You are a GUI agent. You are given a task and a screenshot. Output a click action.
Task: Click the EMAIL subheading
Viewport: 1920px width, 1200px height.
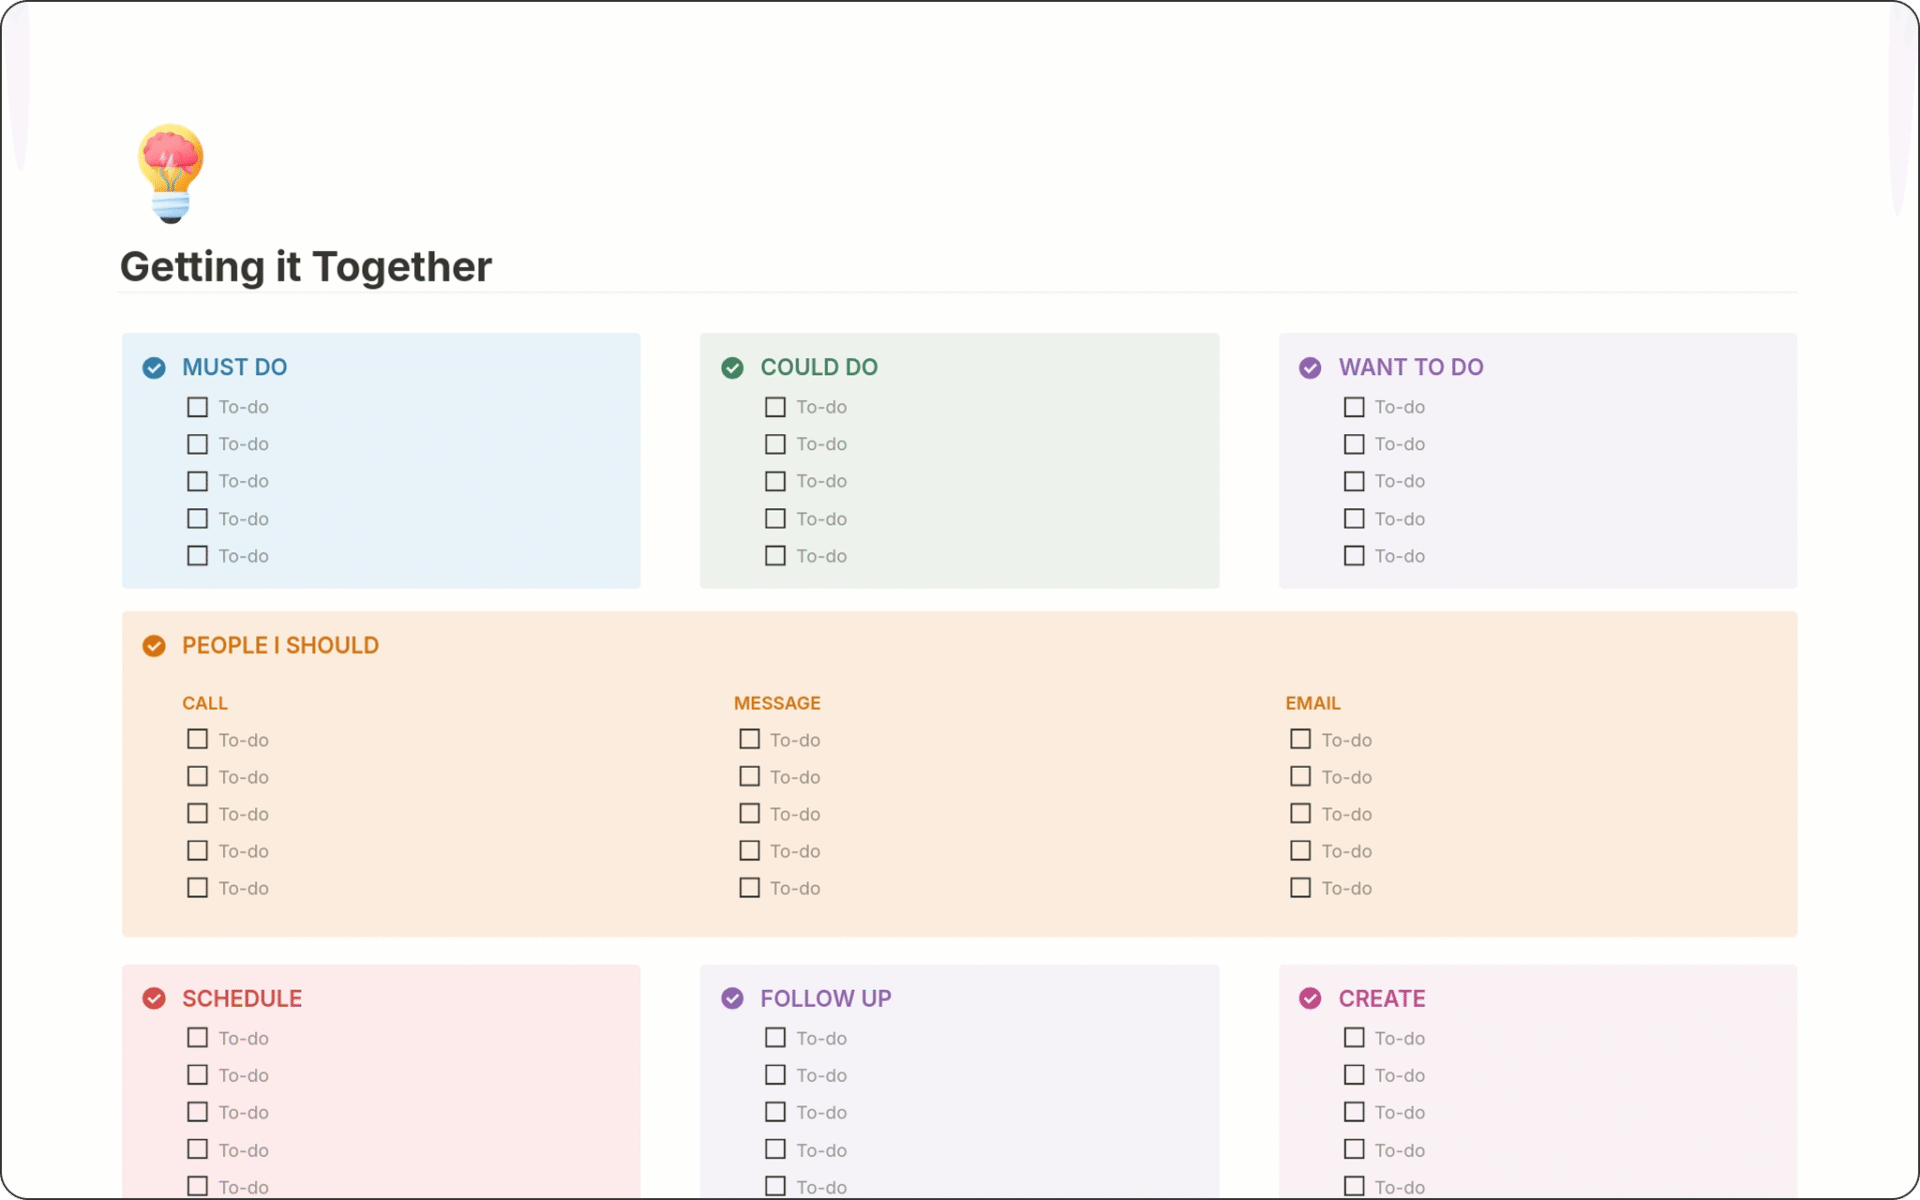coord(1313,703)
